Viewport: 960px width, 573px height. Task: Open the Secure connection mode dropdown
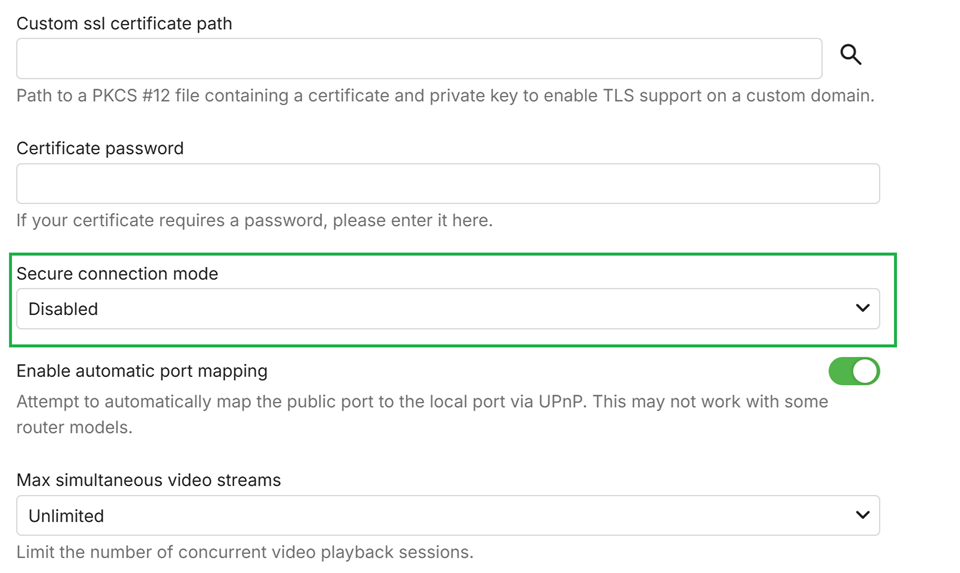coord(447,309)
